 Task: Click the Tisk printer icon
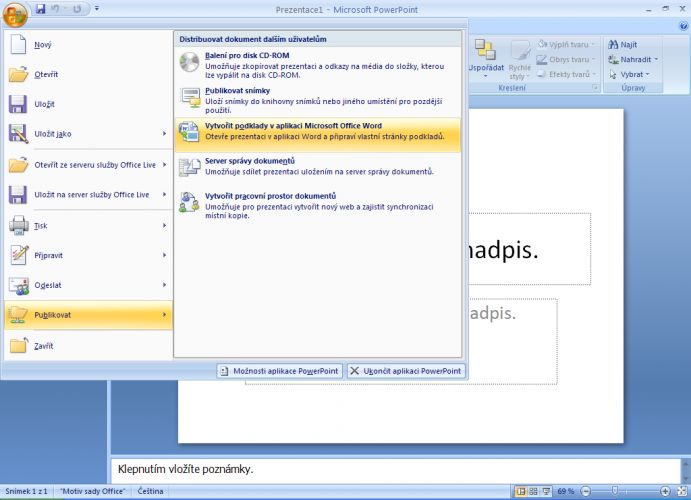point(19,226)
